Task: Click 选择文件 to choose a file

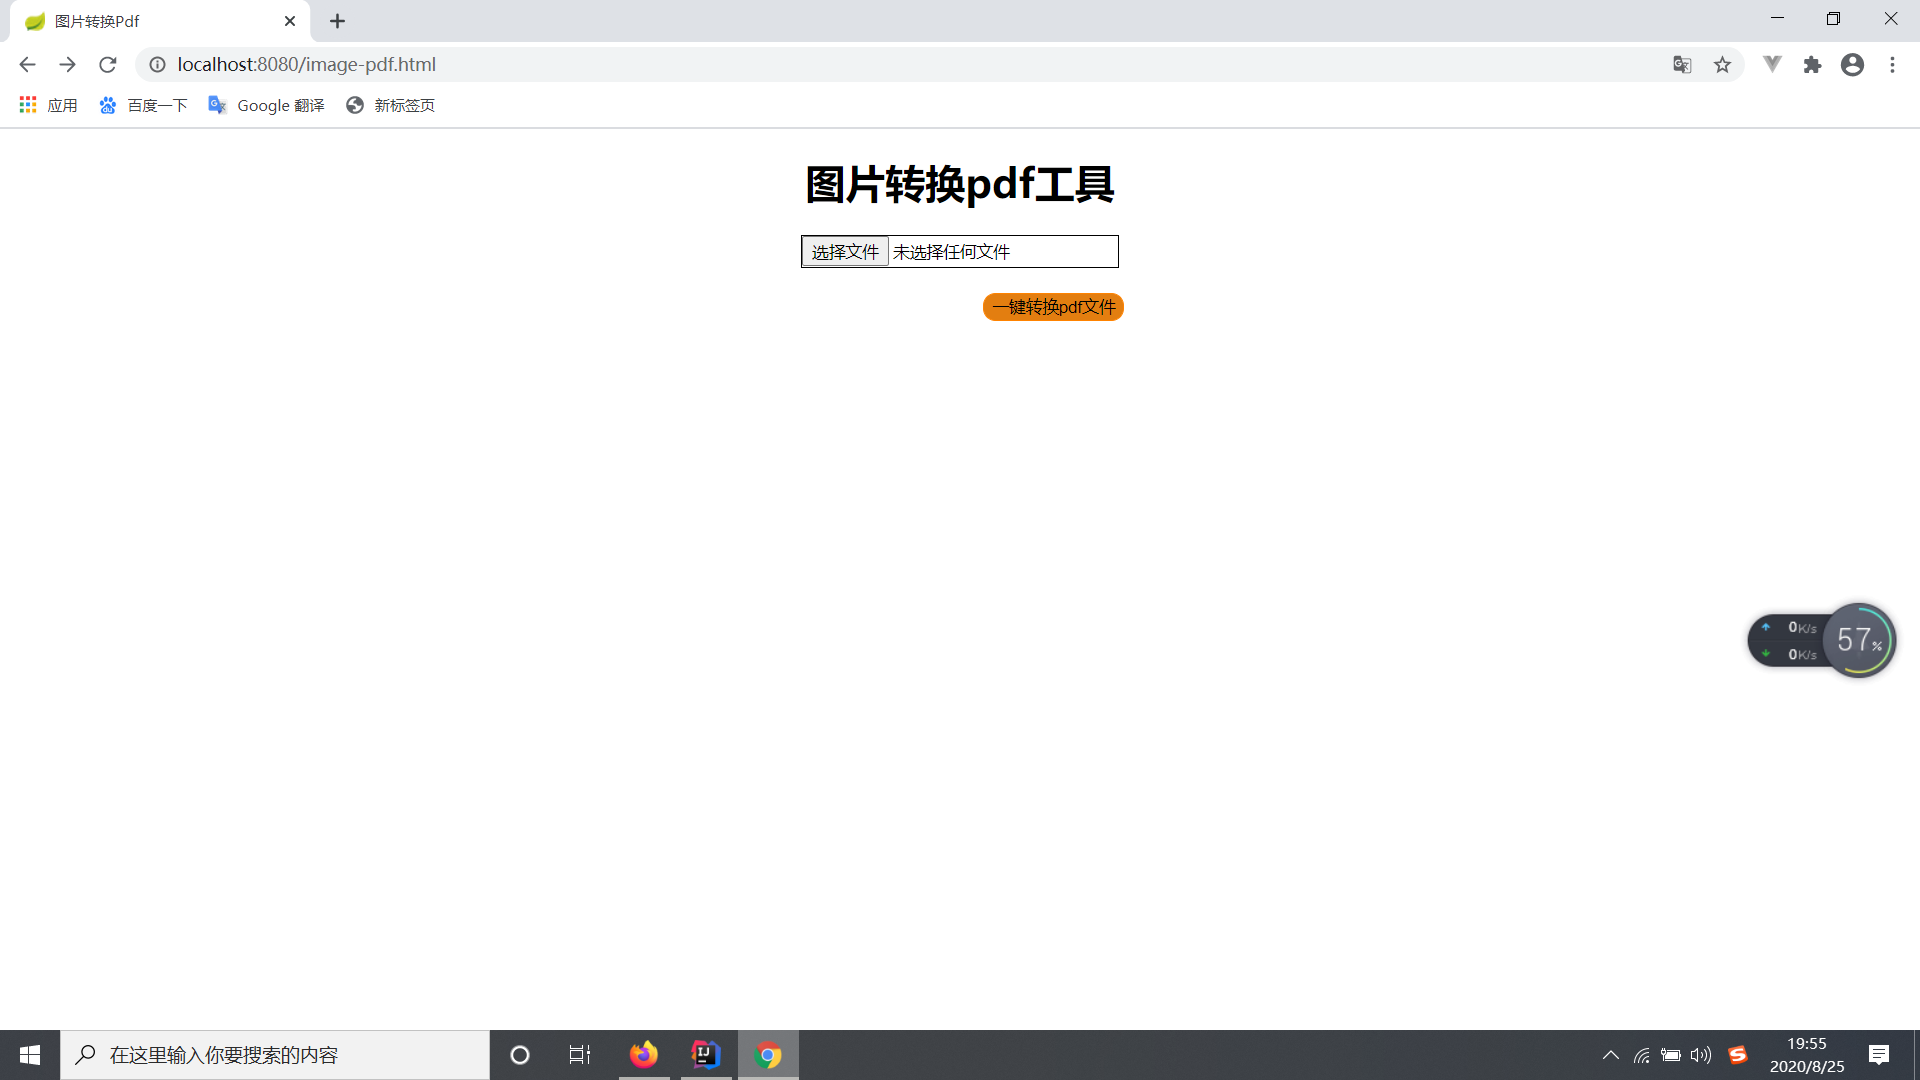Action: (845, 251)
